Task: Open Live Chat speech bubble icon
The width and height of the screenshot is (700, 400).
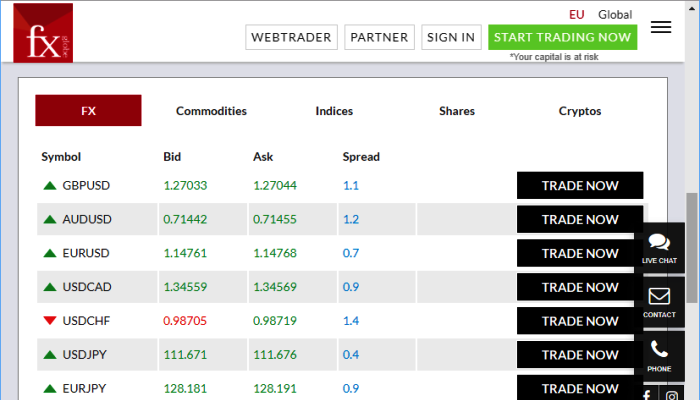Action: [659, 243]
